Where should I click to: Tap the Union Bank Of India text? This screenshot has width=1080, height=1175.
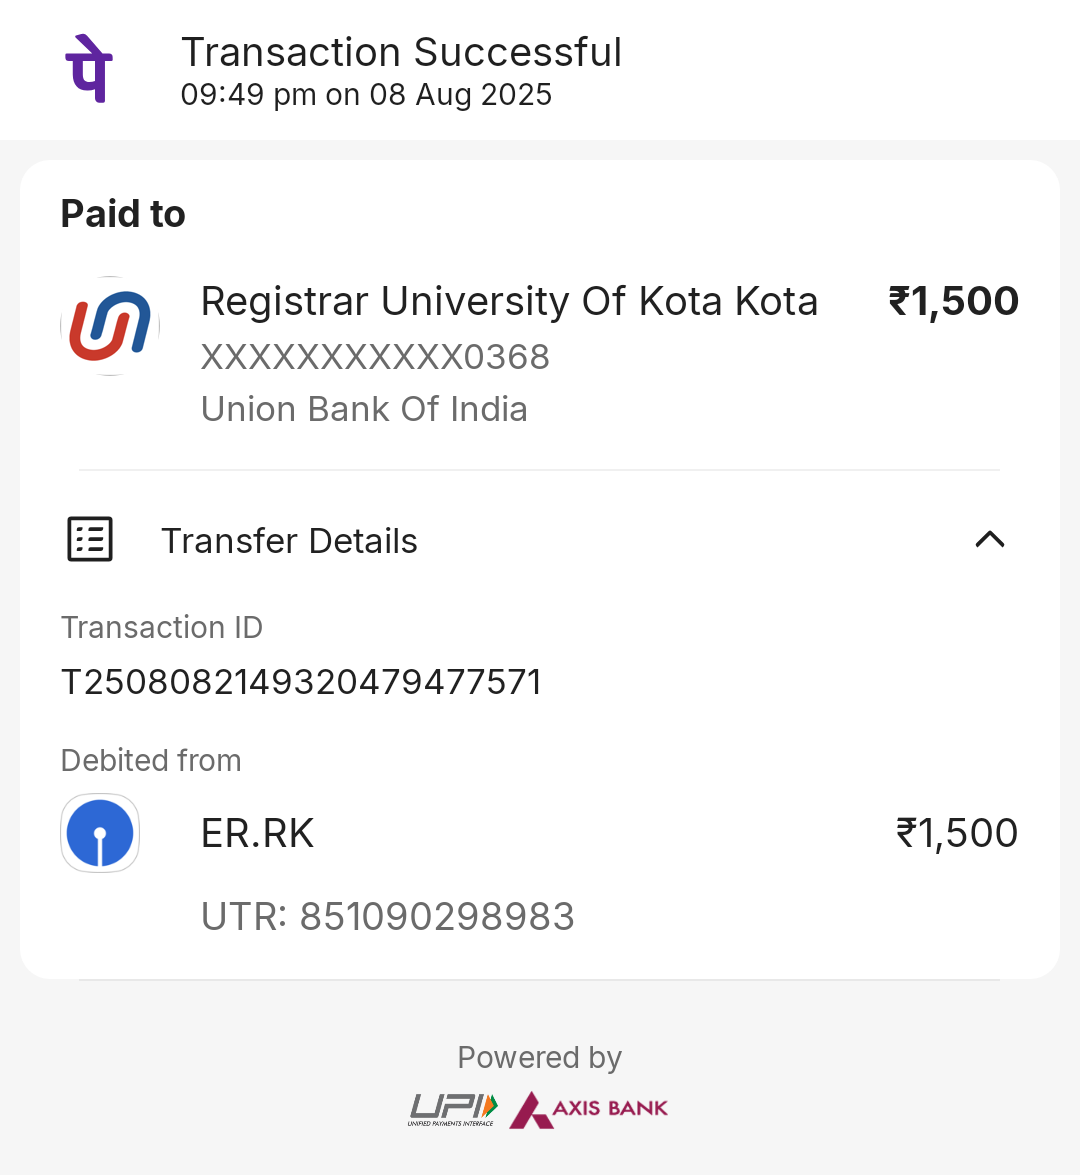pos(364,409)
